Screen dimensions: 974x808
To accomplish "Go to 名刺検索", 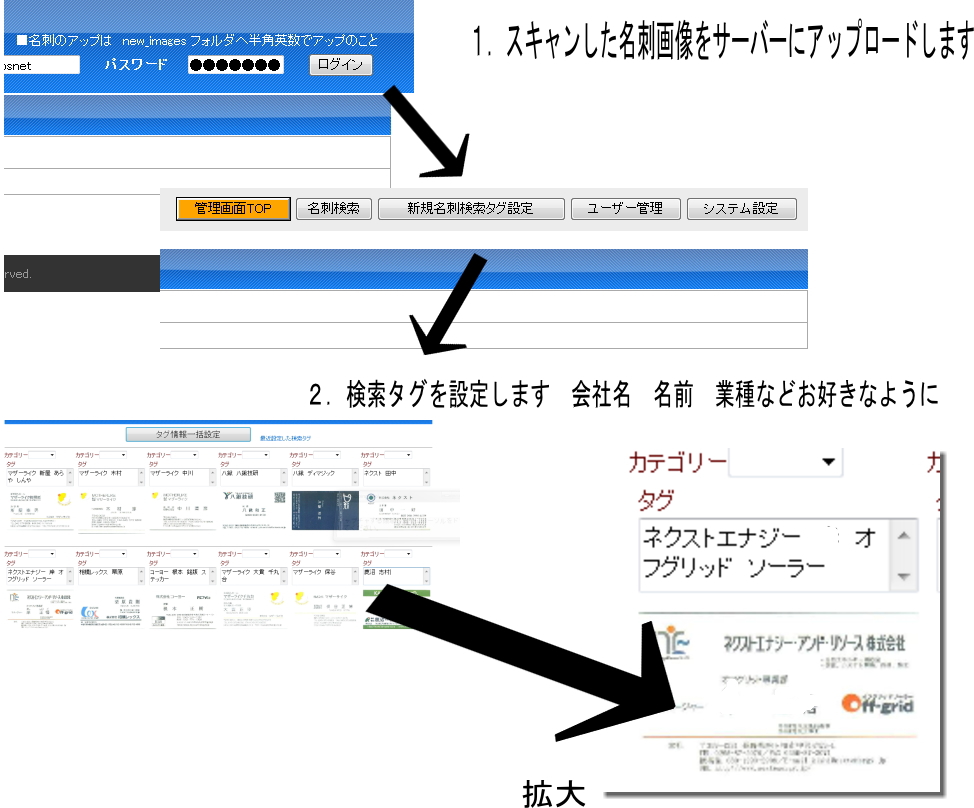I will coord(334,209).
